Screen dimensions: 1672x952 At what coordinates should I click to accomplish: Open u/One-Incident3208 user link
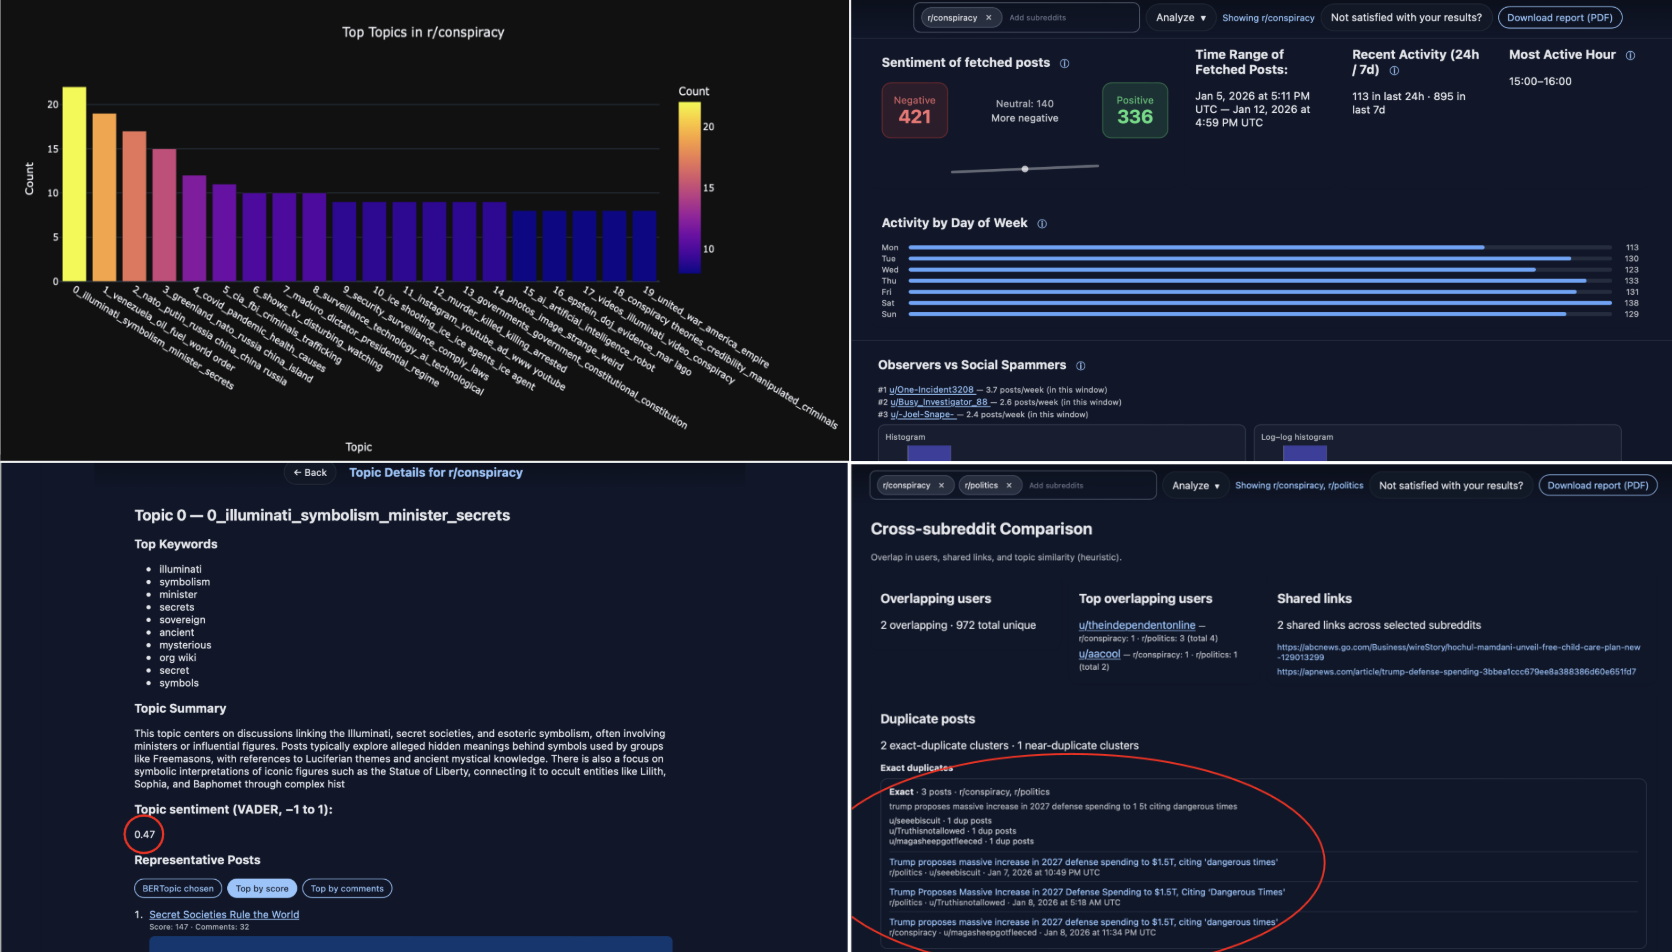(931, 390)
